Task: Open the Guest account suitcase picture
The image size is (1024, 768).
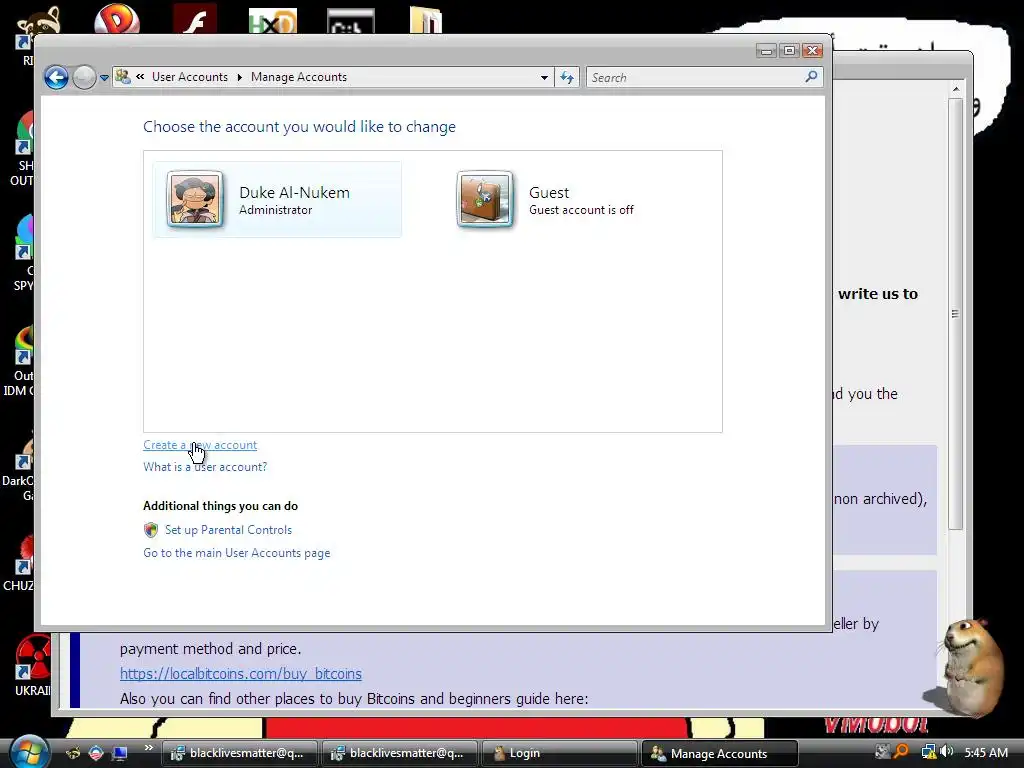Action: [x=485, y=199]
